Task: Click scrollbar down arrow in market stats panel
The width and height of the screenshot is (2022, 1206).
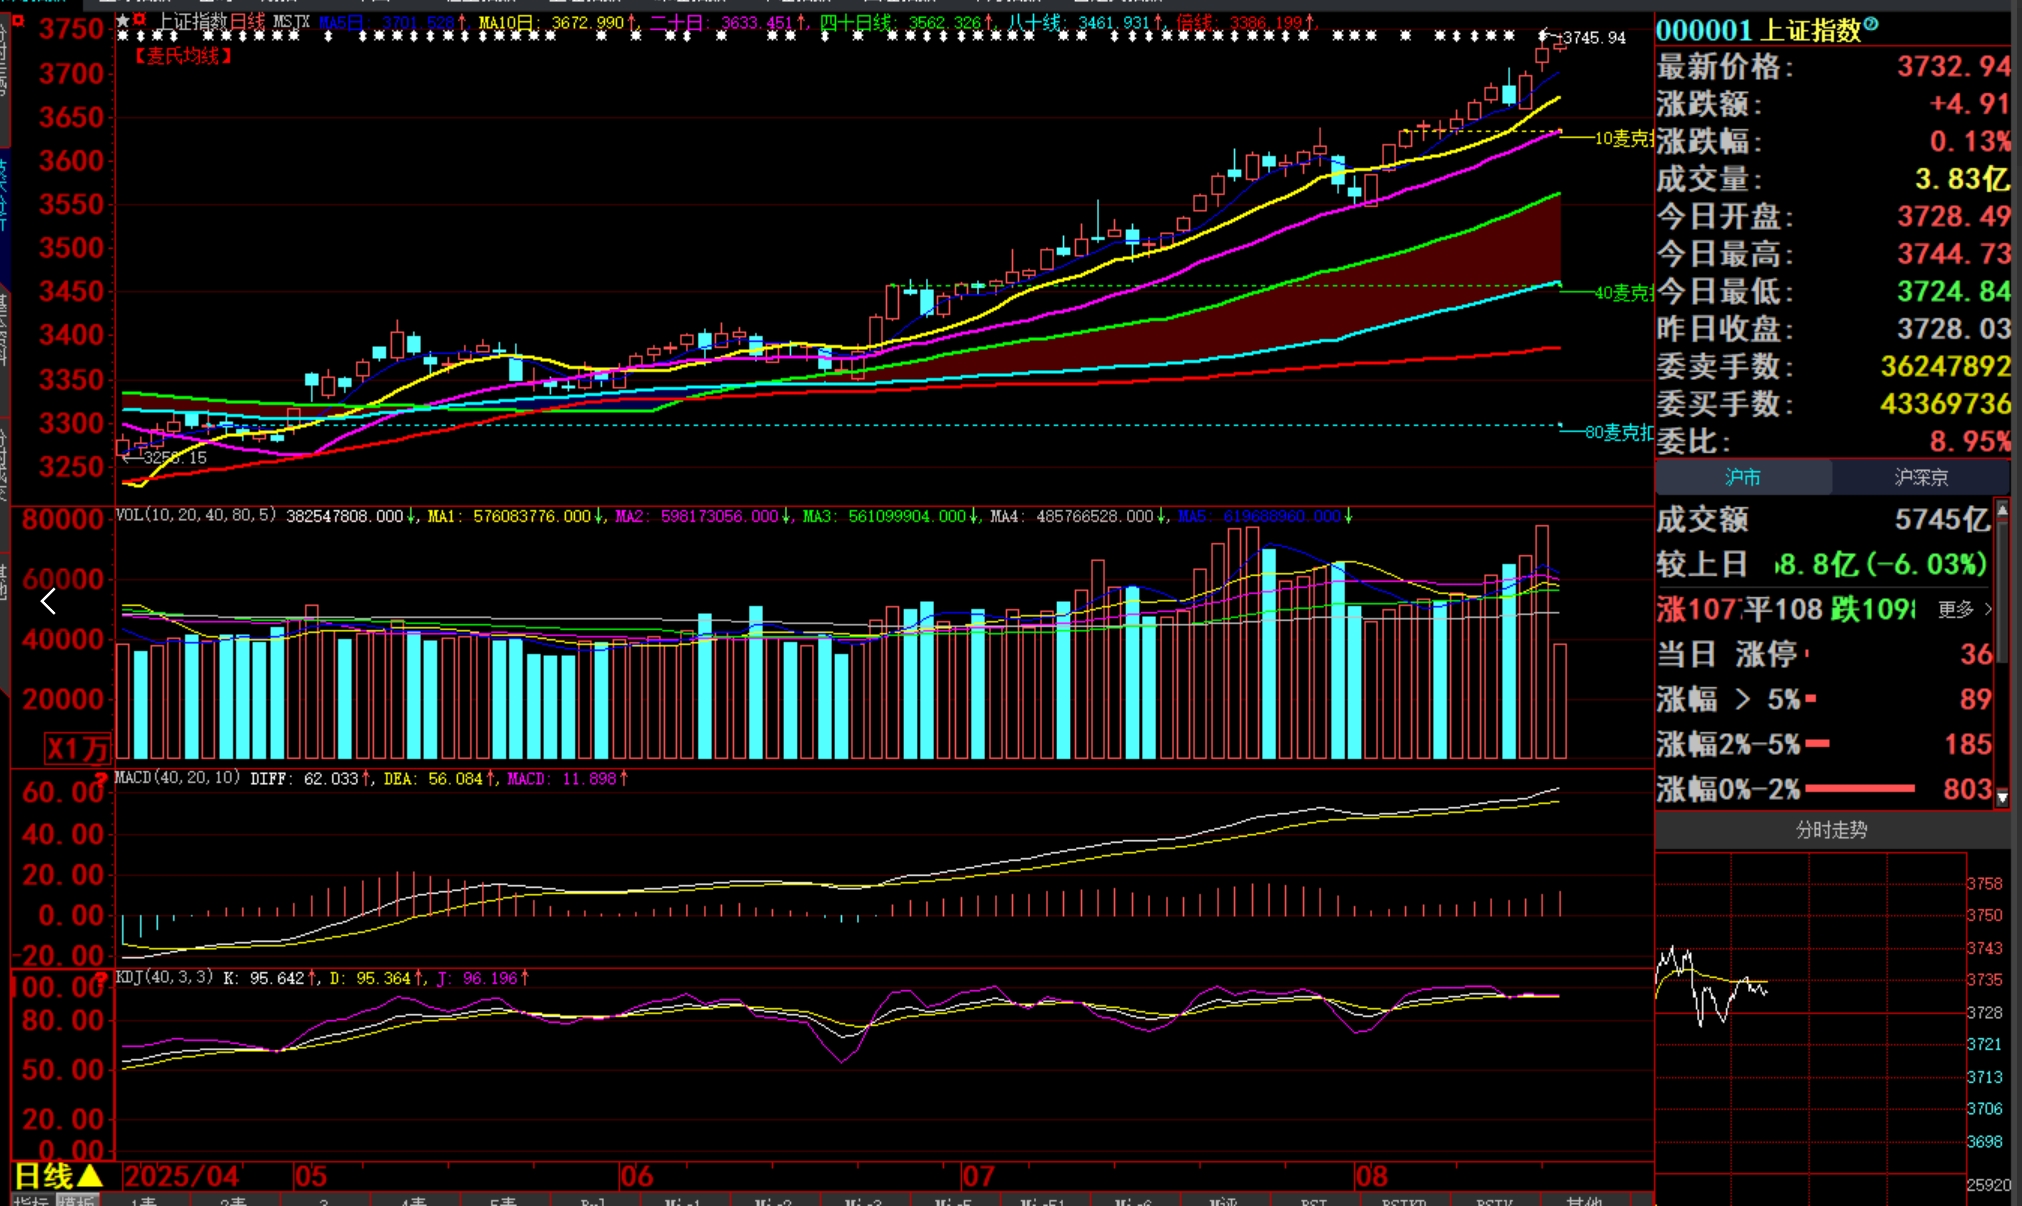Action: [x=2002, y=797]
